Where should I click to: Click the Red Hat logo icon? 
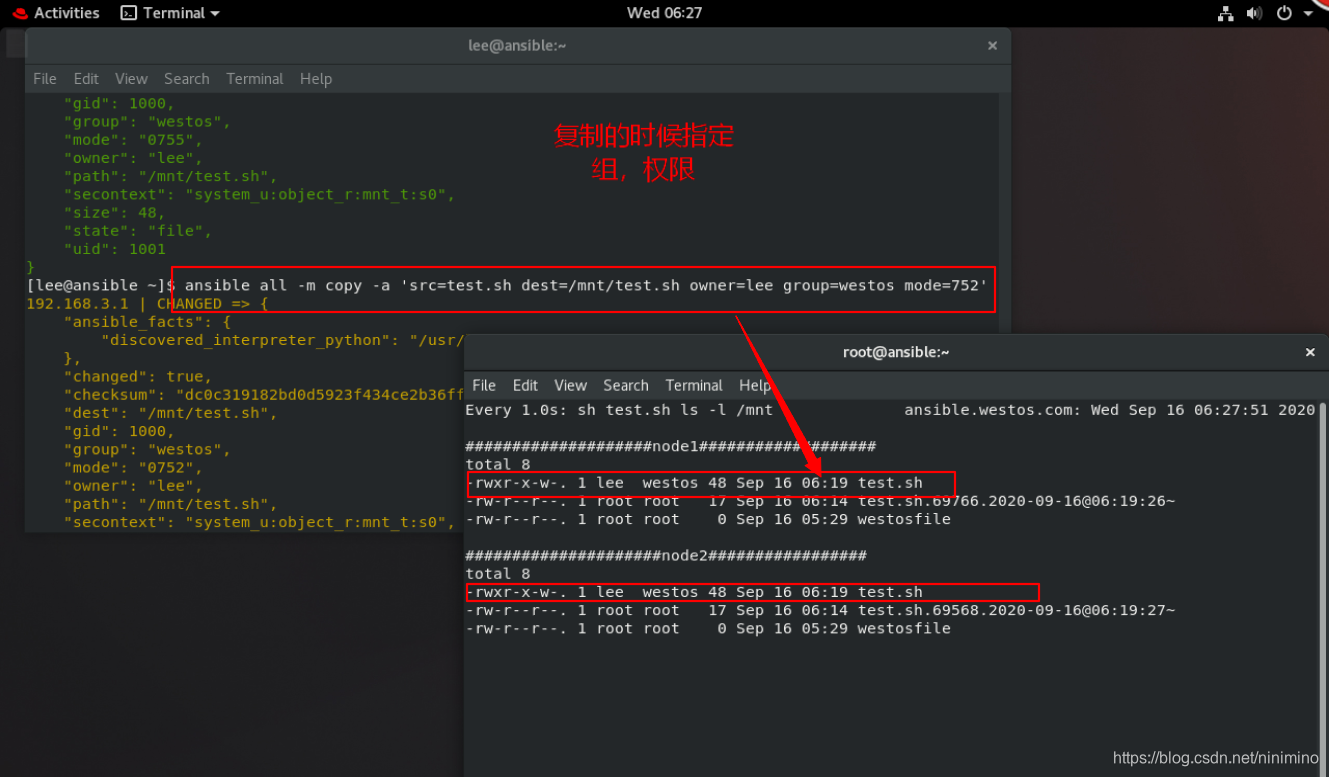(21, 13)
